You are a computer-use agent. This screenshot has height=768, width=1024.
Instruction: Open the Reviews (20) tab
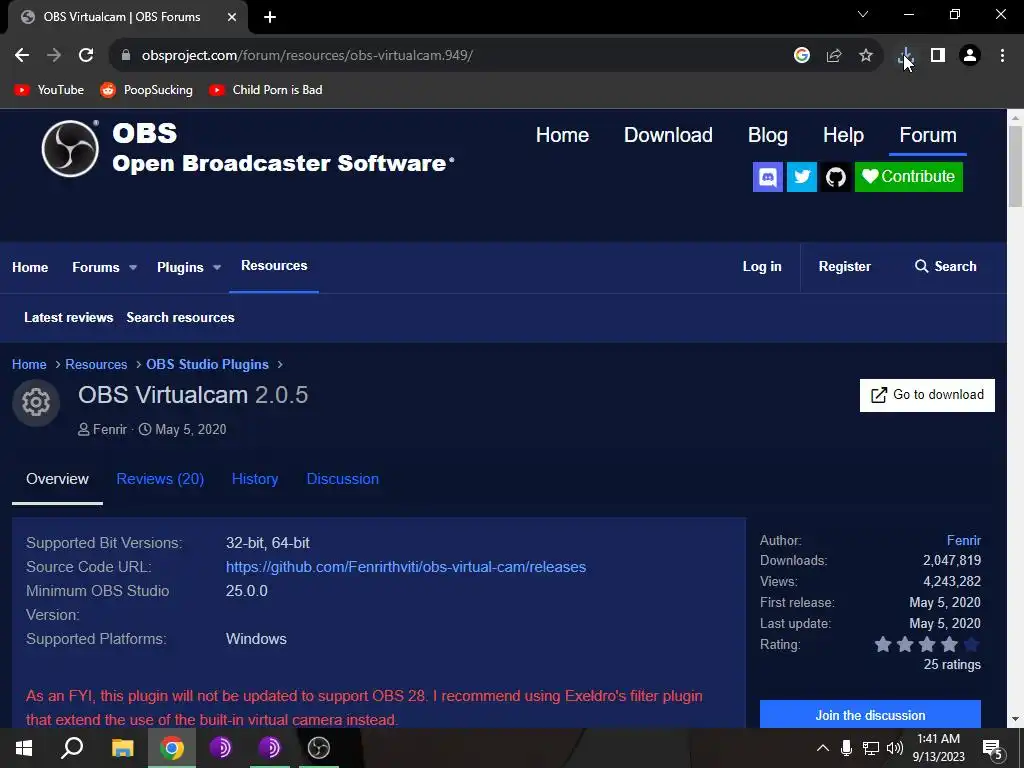[160, 479]
